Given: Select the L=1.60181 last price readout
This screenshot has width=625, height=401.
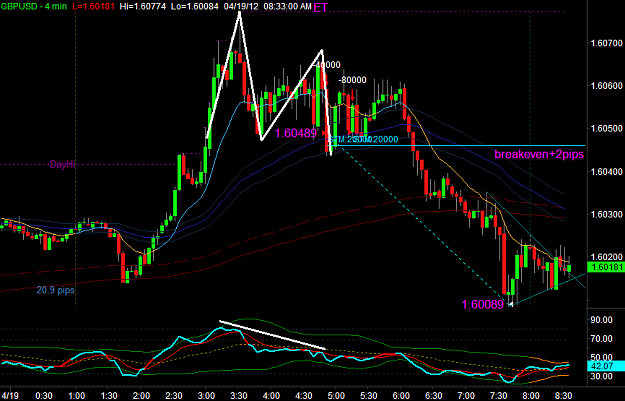Looking at the screenshot, I should pos(94,6).
